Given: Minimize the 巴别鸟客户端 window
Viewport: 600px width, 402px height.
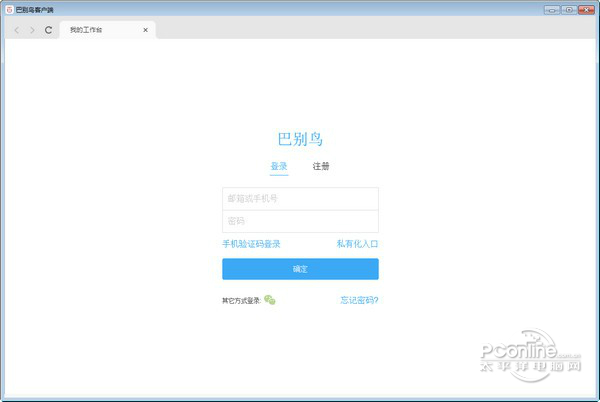Looking at the screenshot, I should (x=552, y=10).
